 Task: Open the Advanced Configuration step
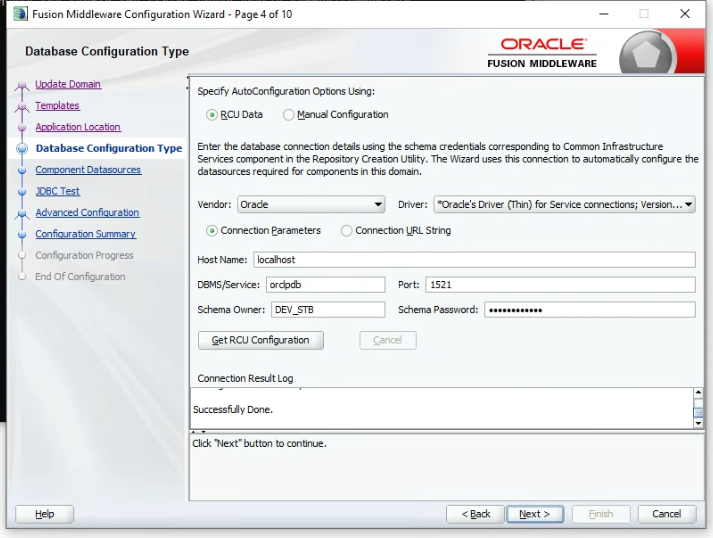pos(87,212)
